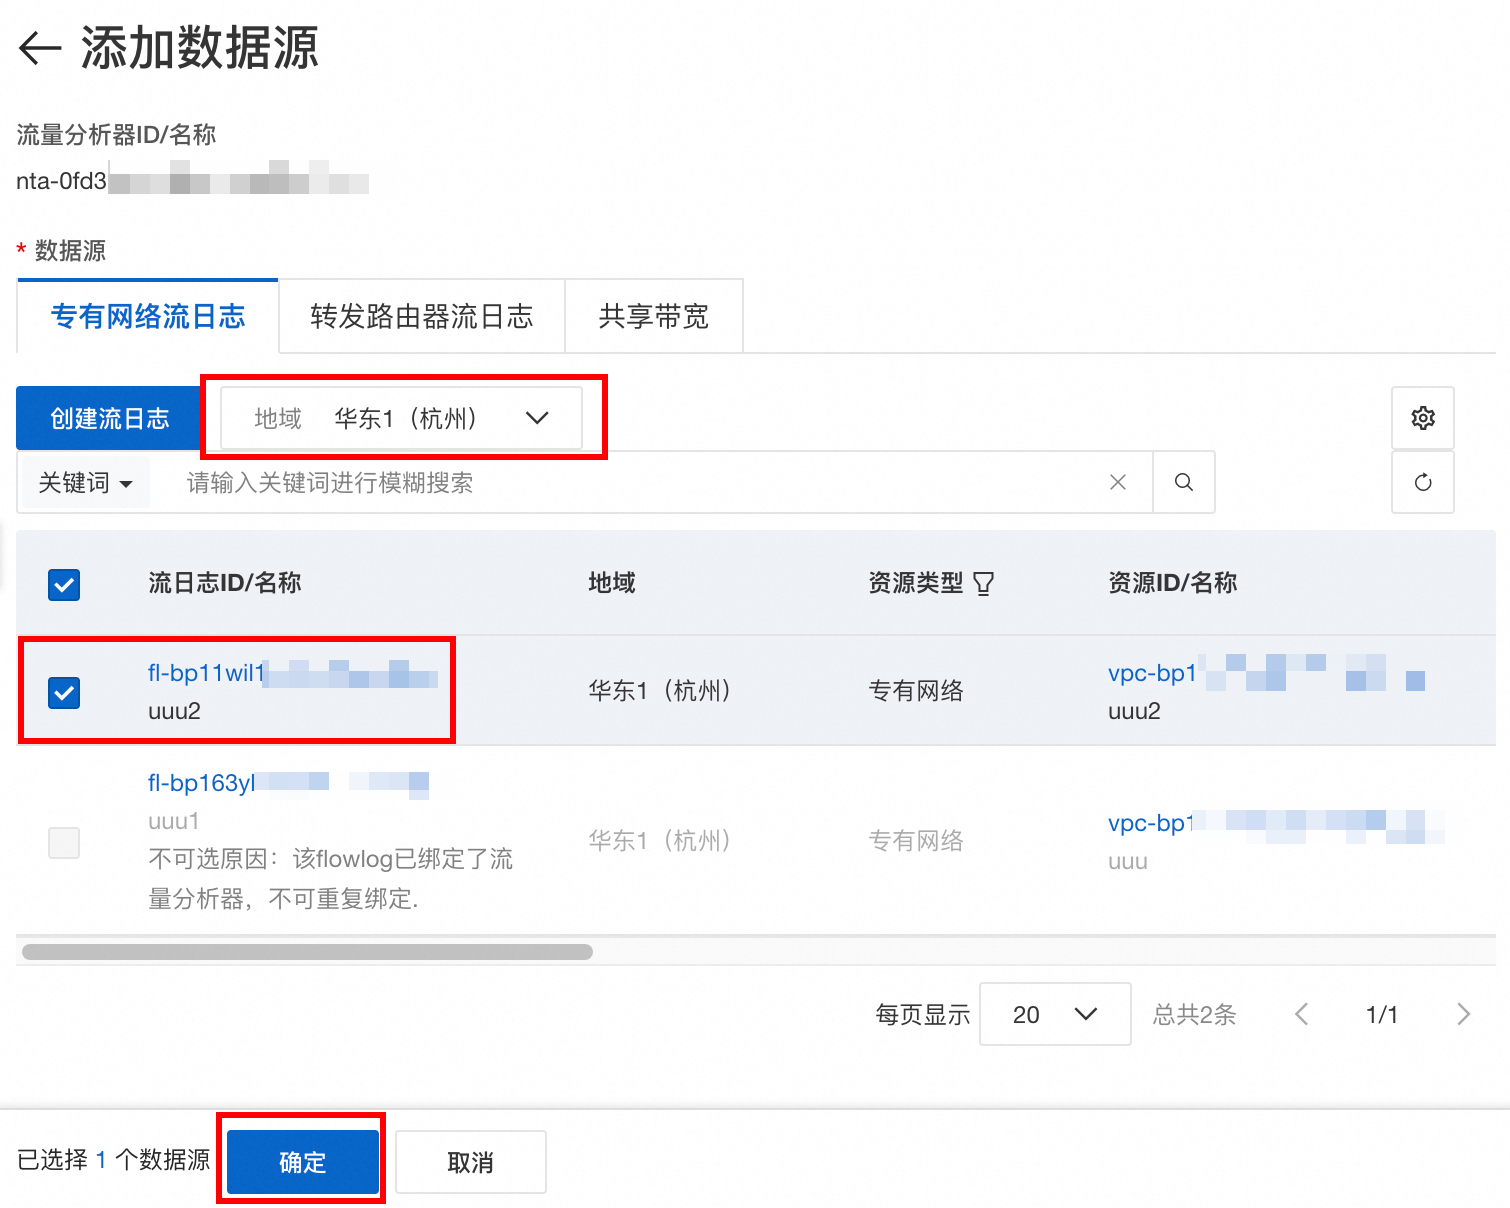The width and height of the screenshot is (1510, 1208).
Task: Click analyzer ID text nta-0fd3
Action: pyautogui.click(x=62, y=181)
